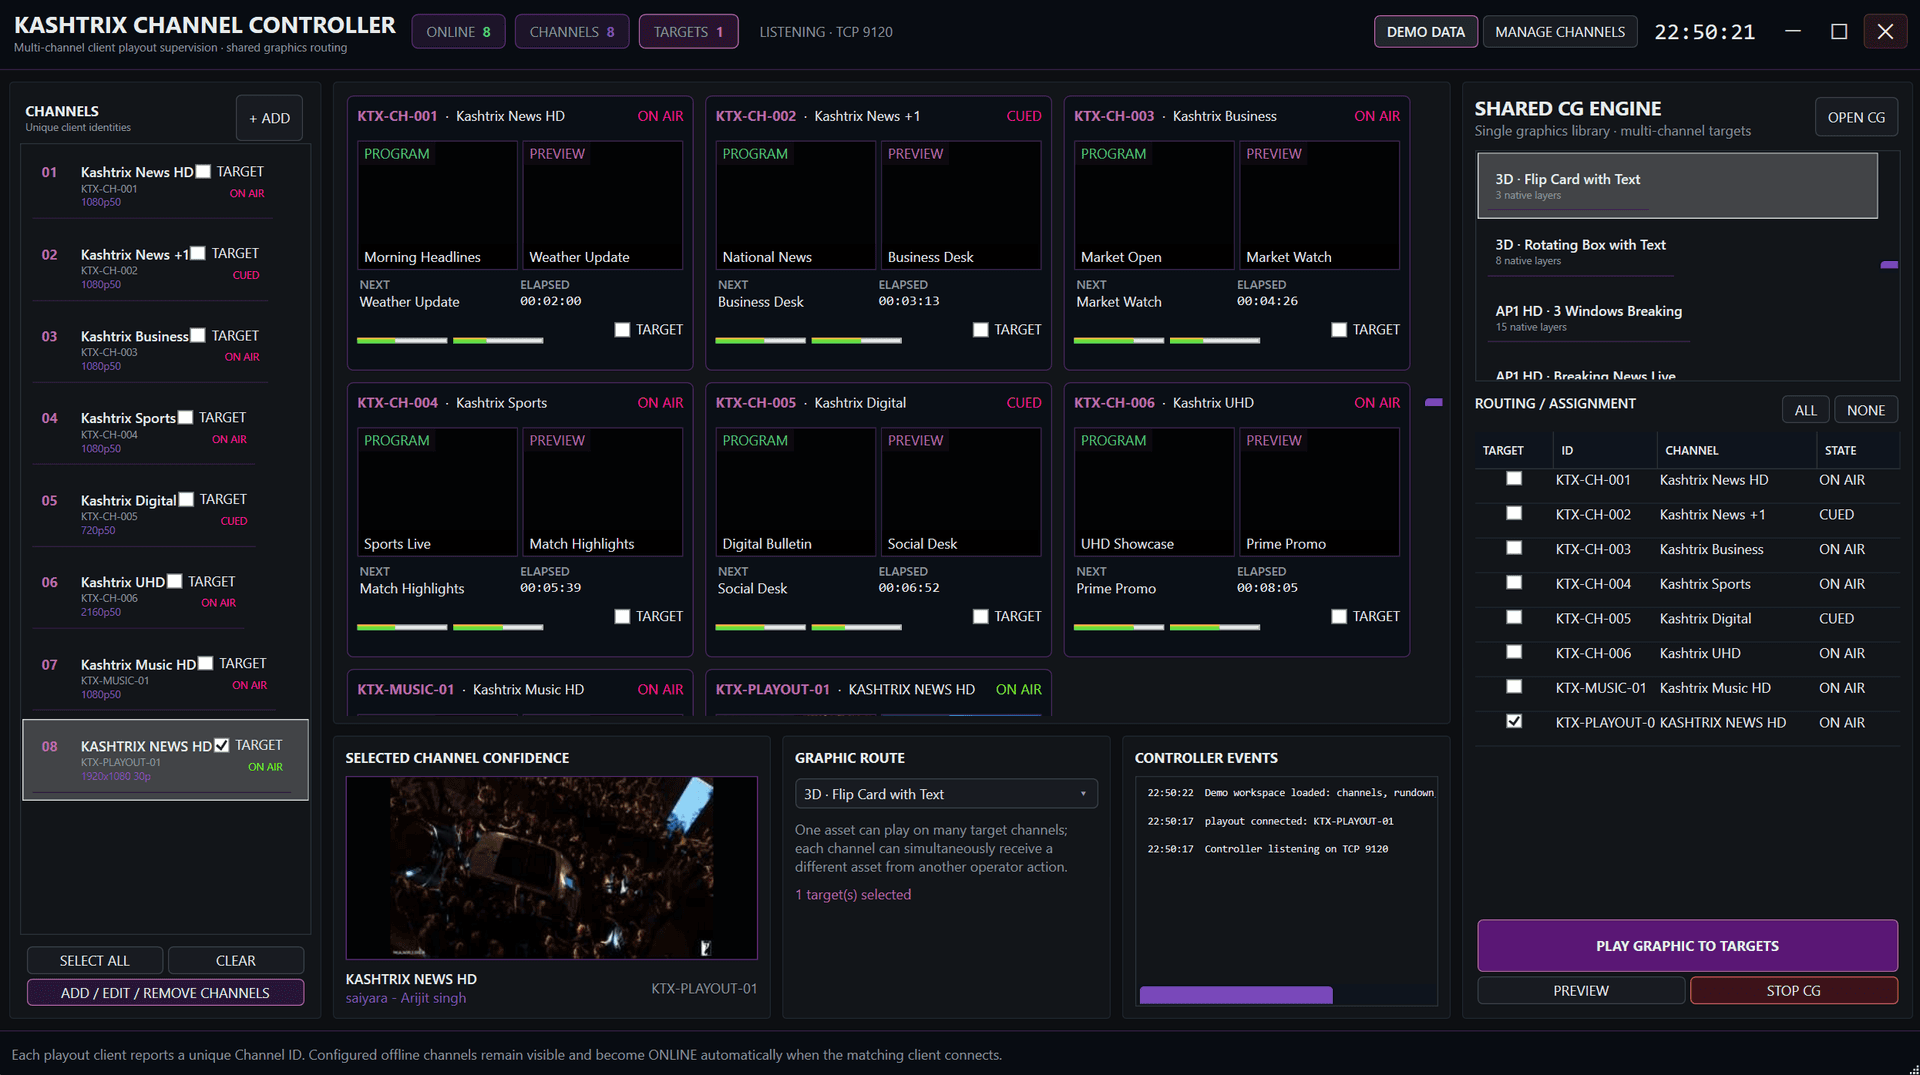Uncheck routing target for KTX-PLAYOUT-0 row
1920x1075 pixels.
click(1514, 721)
